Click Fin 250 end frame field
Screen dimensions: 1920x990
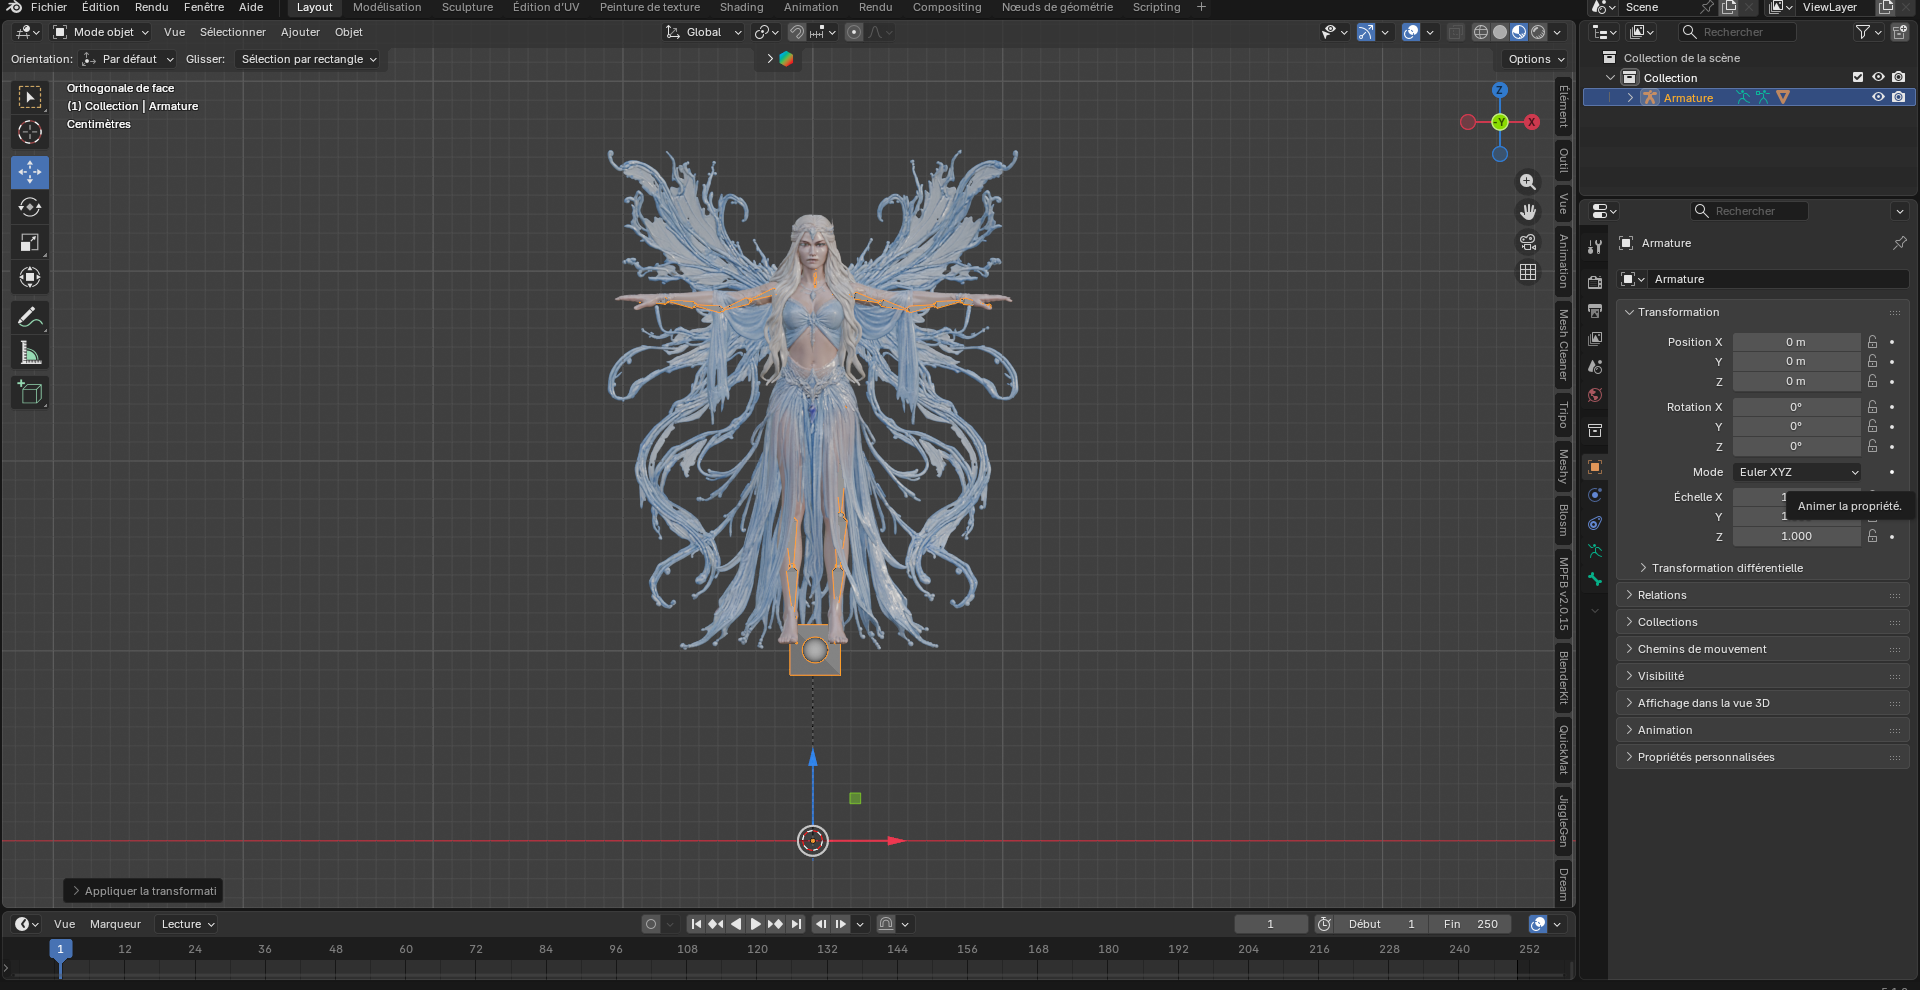[x=1470, y=924]
